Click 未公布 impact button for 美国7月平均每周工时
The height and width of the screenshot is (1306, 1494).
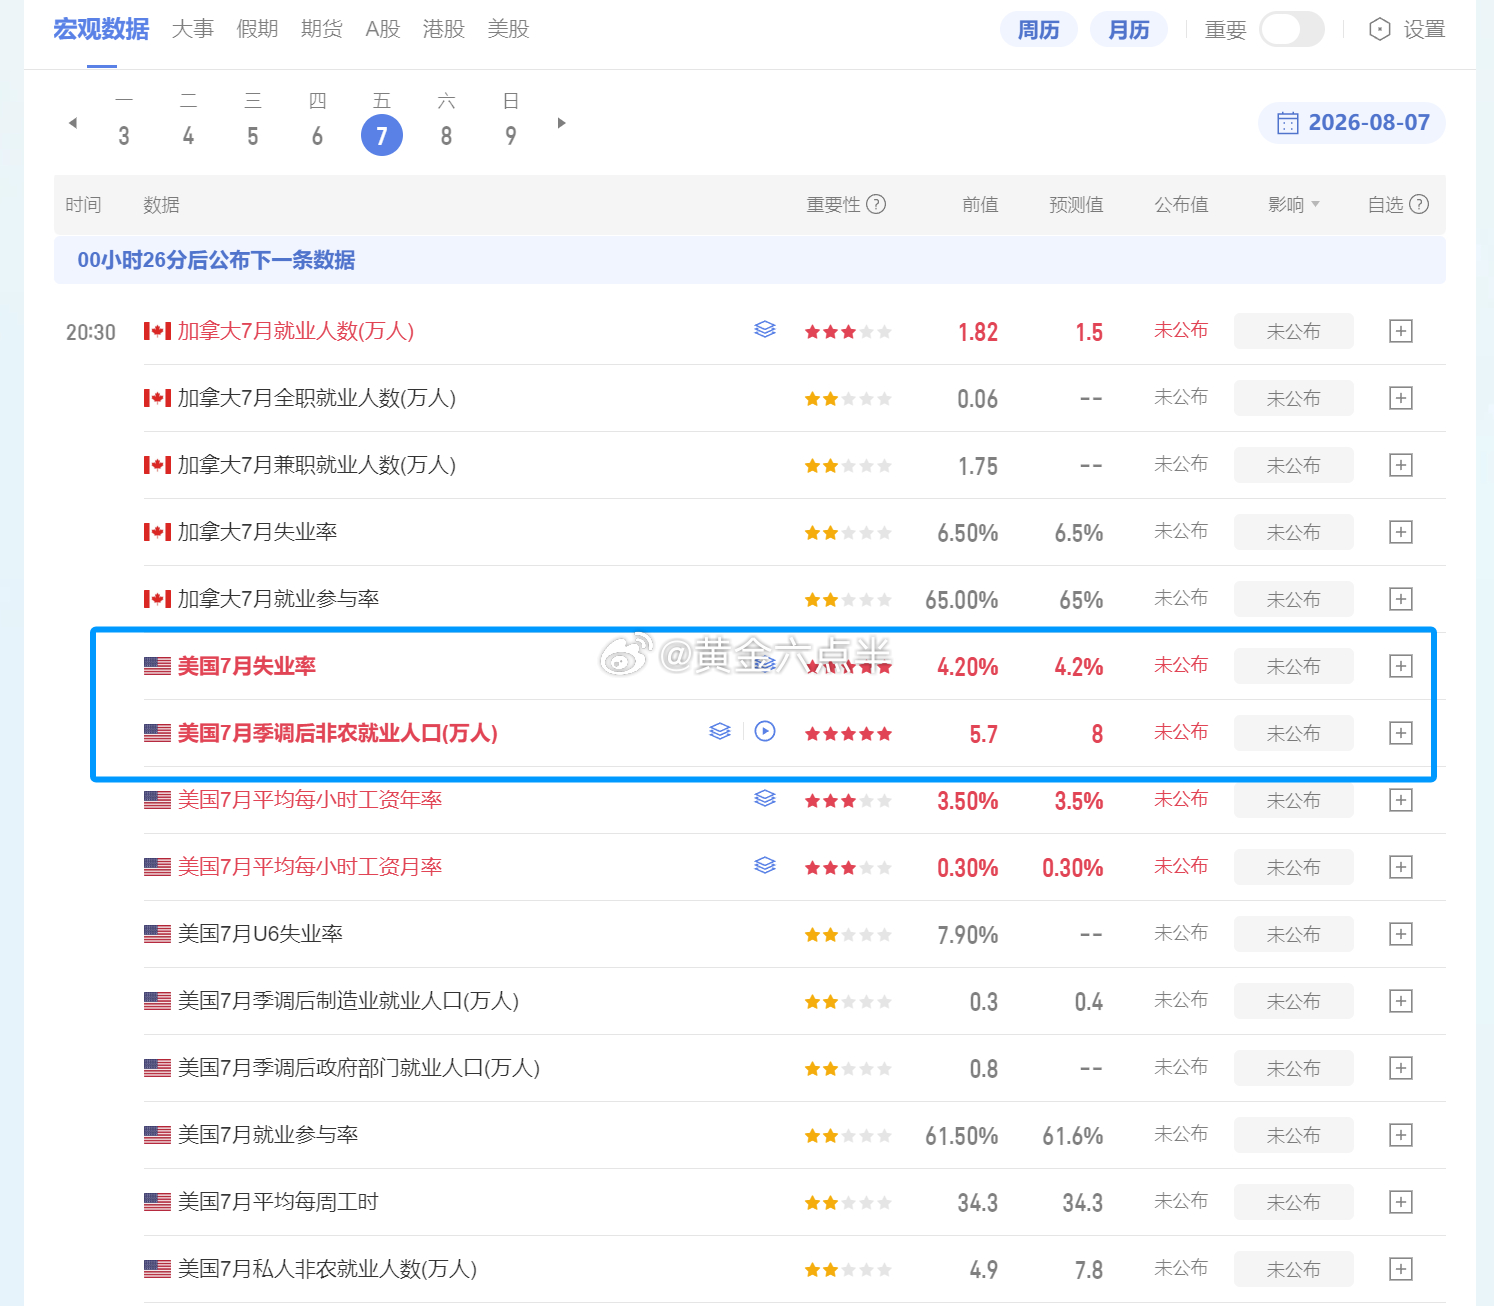[x=1294, y=1202]
